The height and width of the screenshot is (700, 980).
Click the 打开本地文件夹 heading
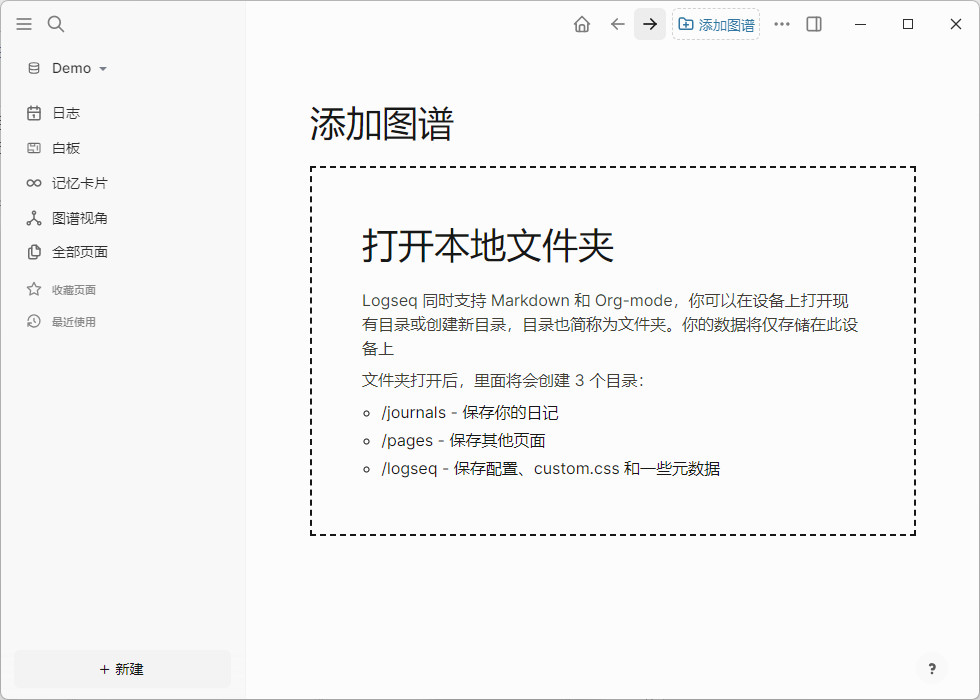(x=488, y=245)
